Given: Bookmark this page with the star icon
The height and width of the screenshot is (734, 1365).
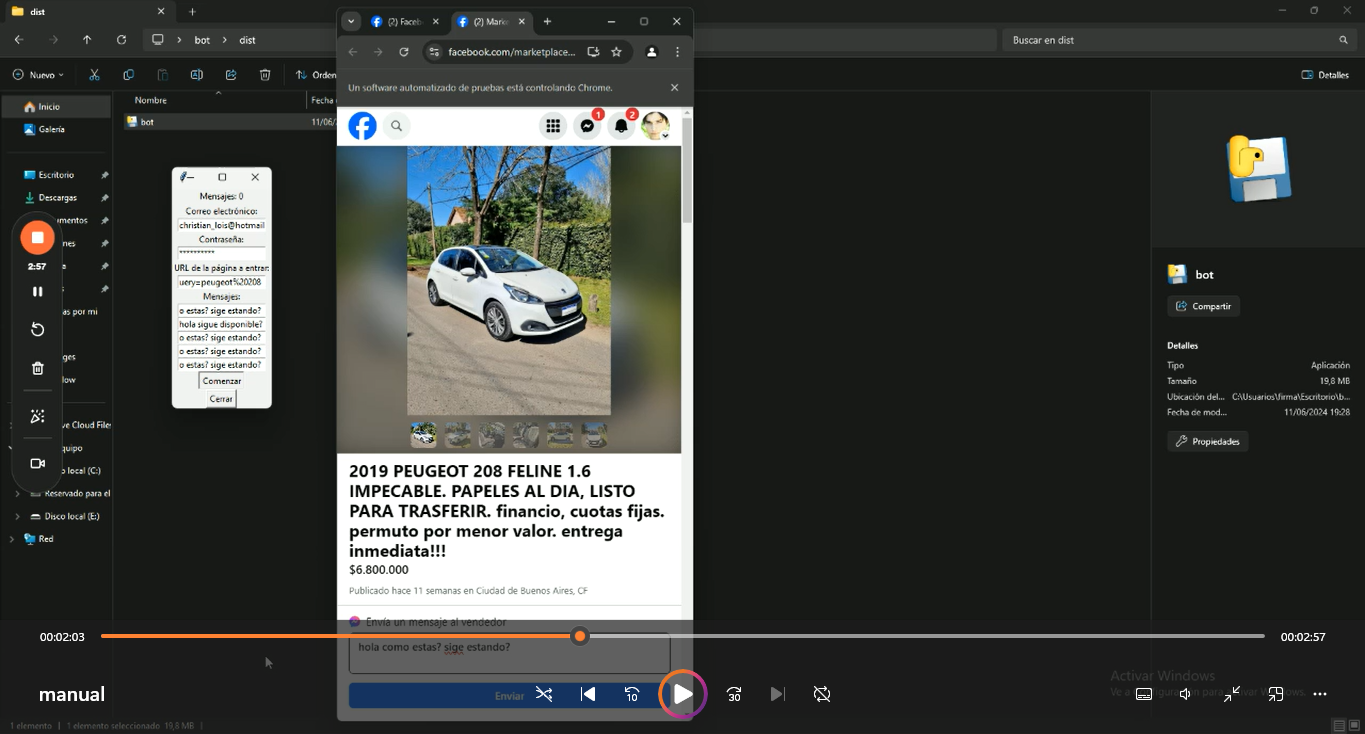Looking at the screenshot, I should 616,52.
